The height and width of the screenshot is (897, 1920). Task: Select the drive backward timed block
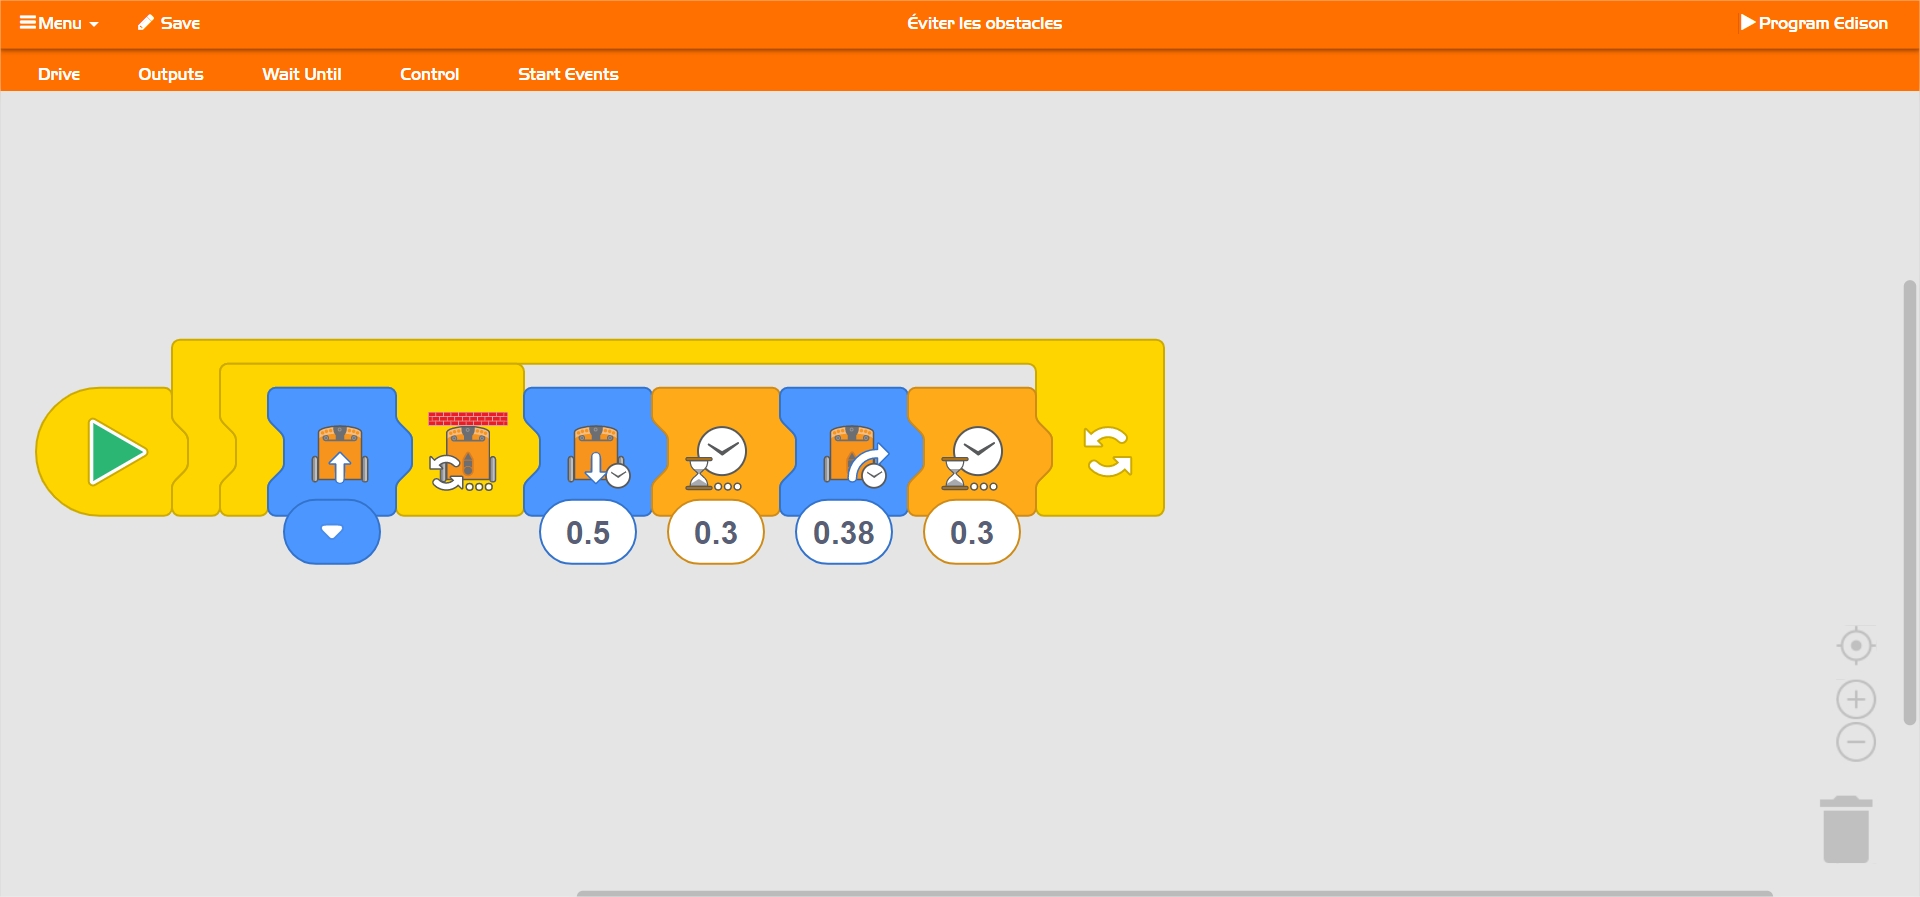coord(595,455)
